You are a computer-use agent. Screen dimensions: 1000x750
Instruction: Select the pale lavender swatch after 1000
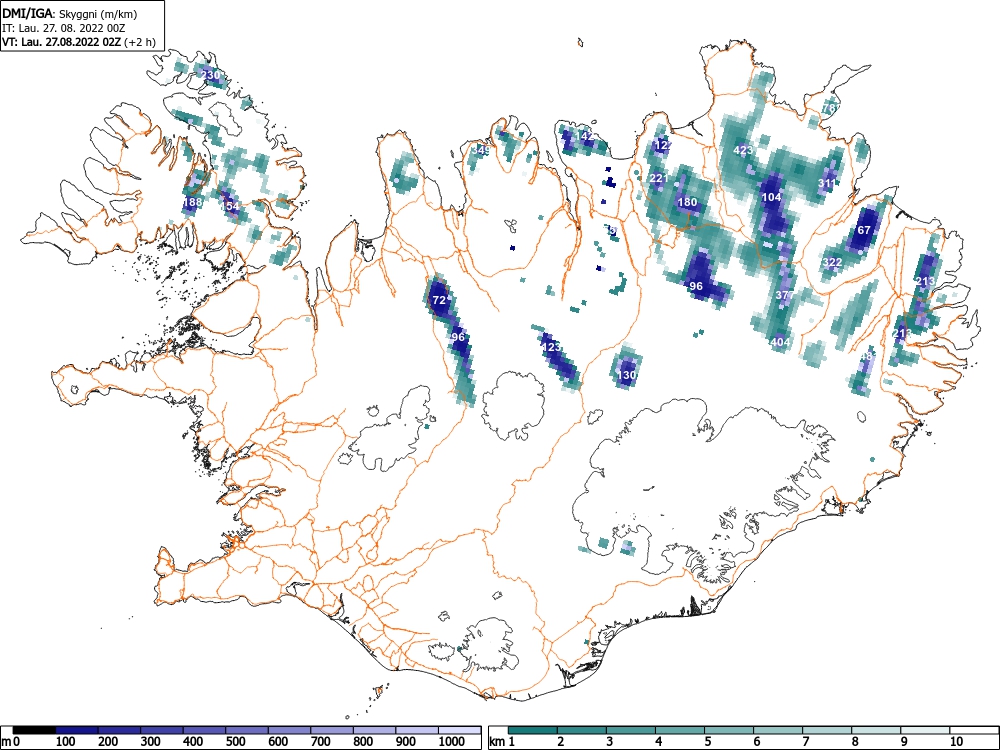(x=460, y=730)
